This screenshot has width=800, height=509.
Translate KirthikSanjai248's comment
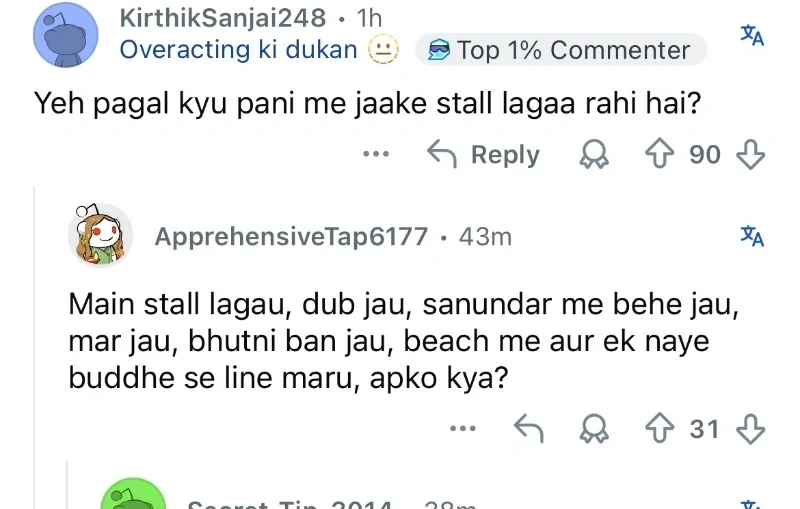click(x=752, y=34)
